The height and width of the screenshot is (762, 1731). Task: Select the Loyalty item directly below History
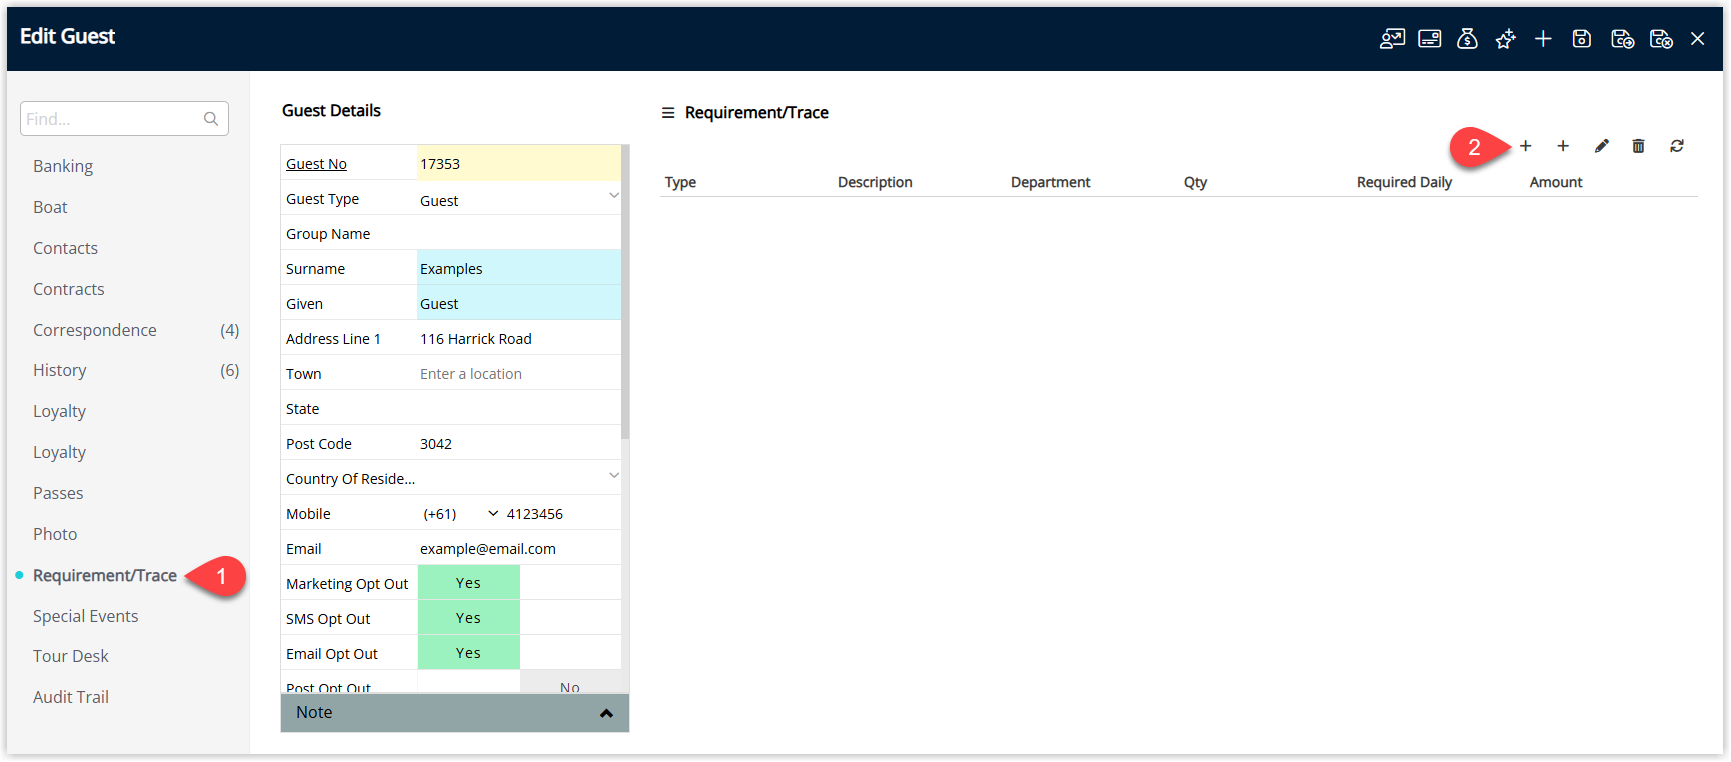point(59,411)
